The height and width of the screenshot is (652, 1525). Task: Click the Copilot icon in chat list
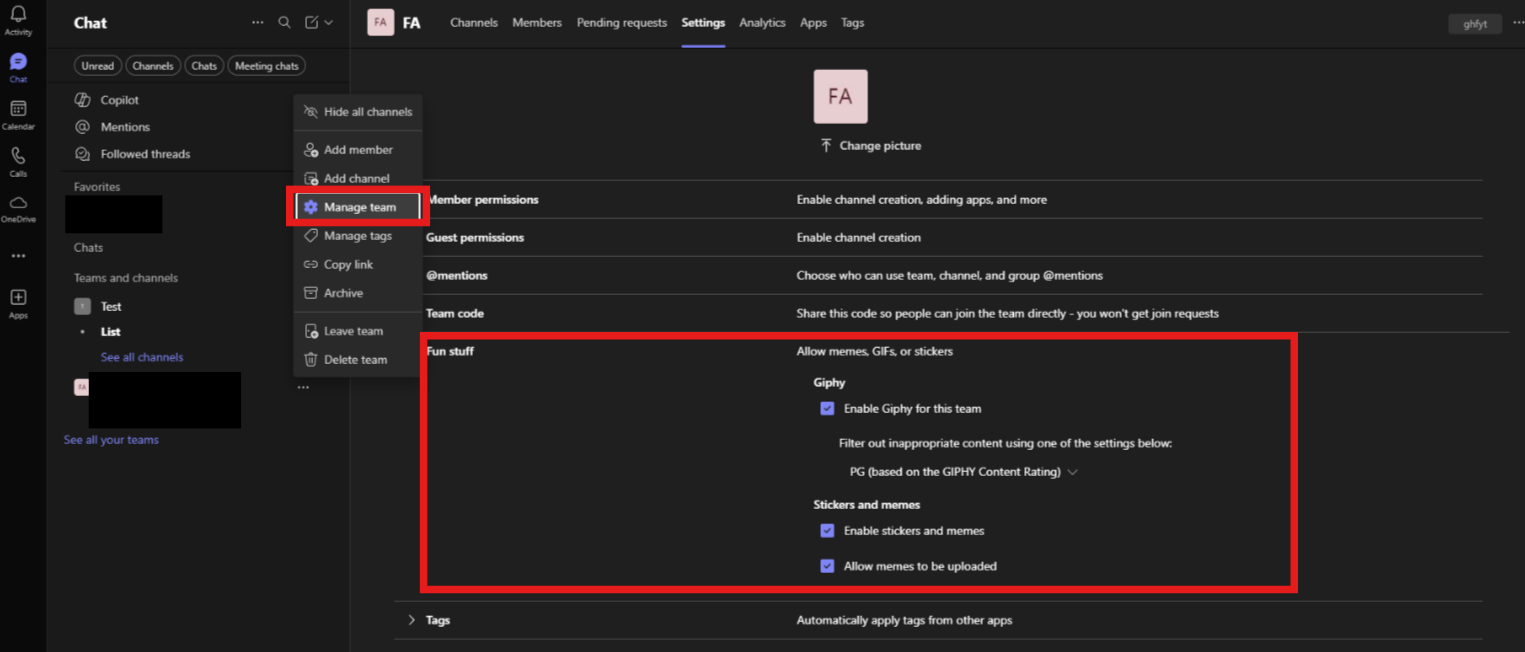pyautogui.click(x=83, y=100)
